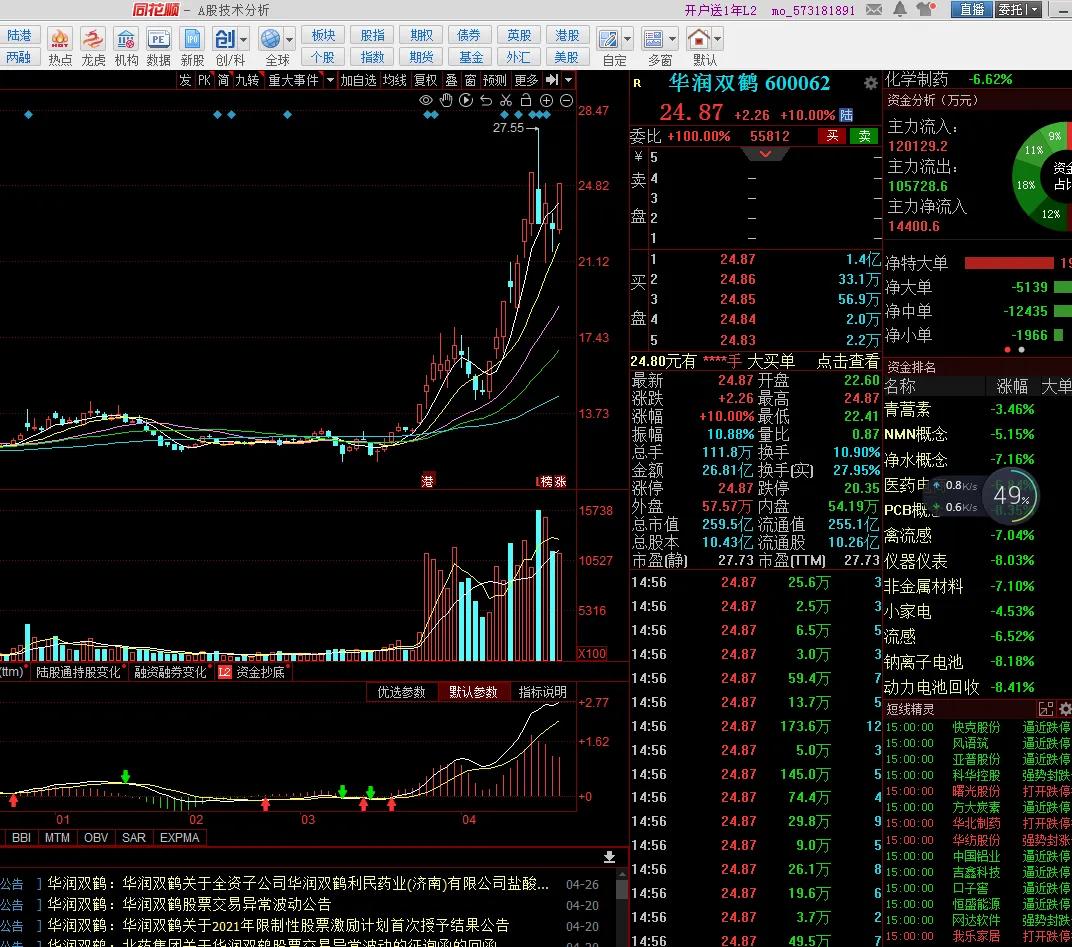
Task: Expand the 全球 global dropdown arrow
Action: 289,40
